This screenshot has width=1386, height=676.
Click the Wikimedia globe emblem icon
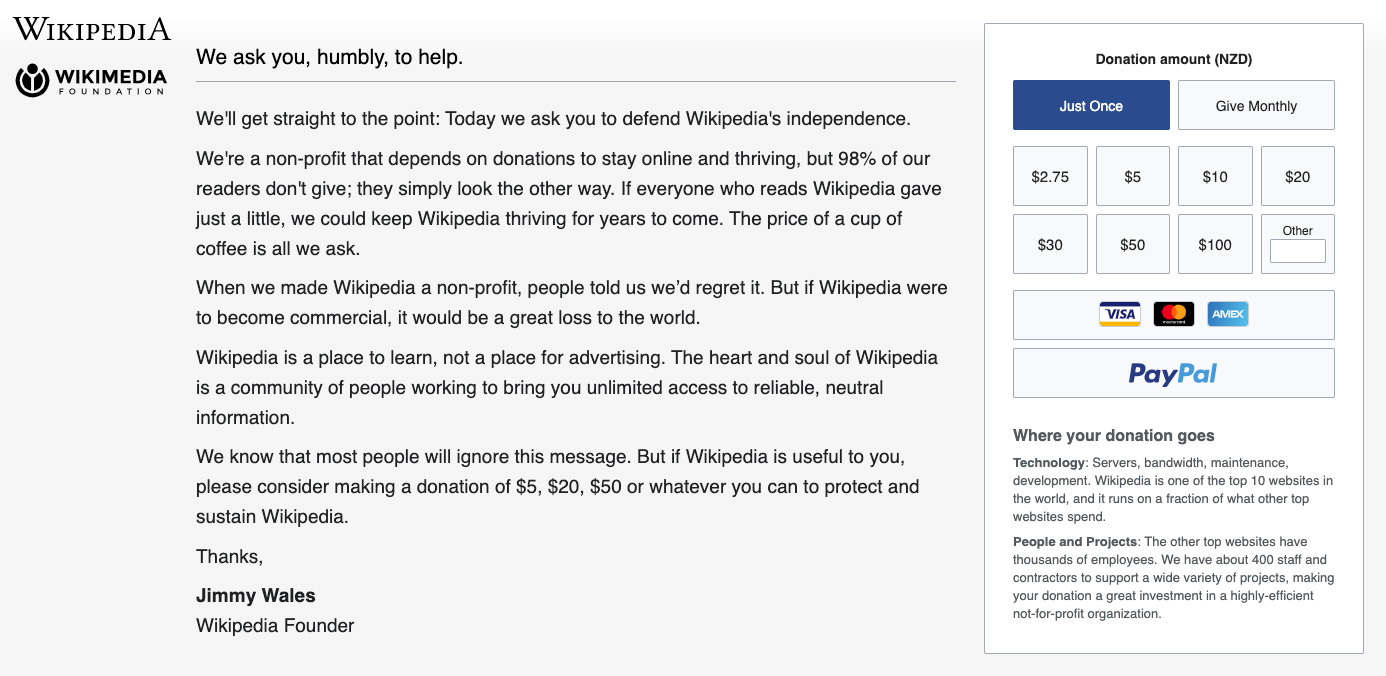[31, 81]
